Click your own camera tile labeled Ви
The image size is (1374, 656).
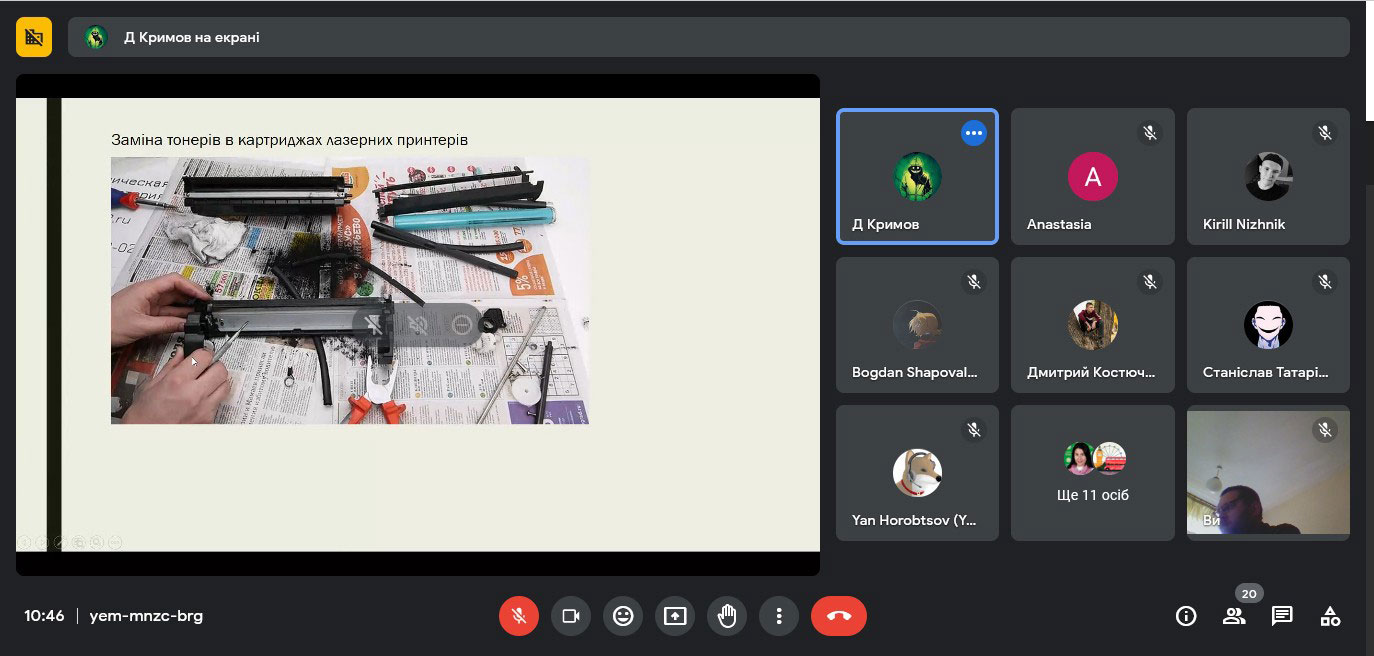click(x=1268, y=473)
